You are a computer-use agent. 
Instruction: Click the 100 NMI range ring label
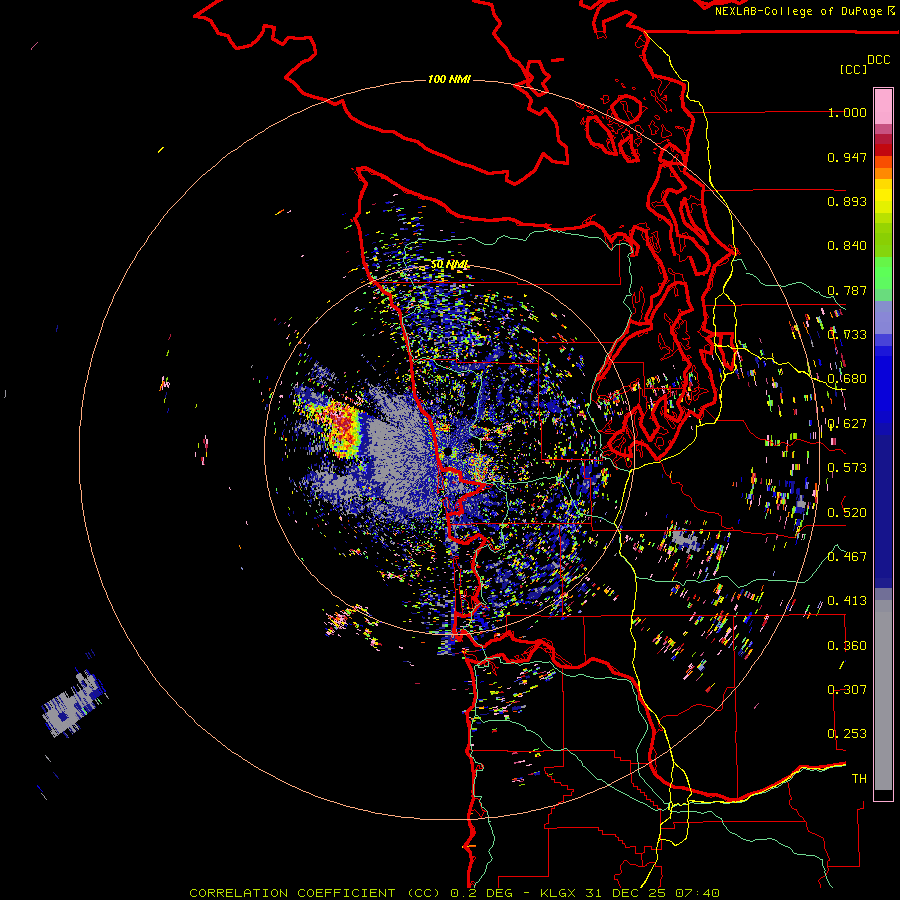[x=449, y=79]
